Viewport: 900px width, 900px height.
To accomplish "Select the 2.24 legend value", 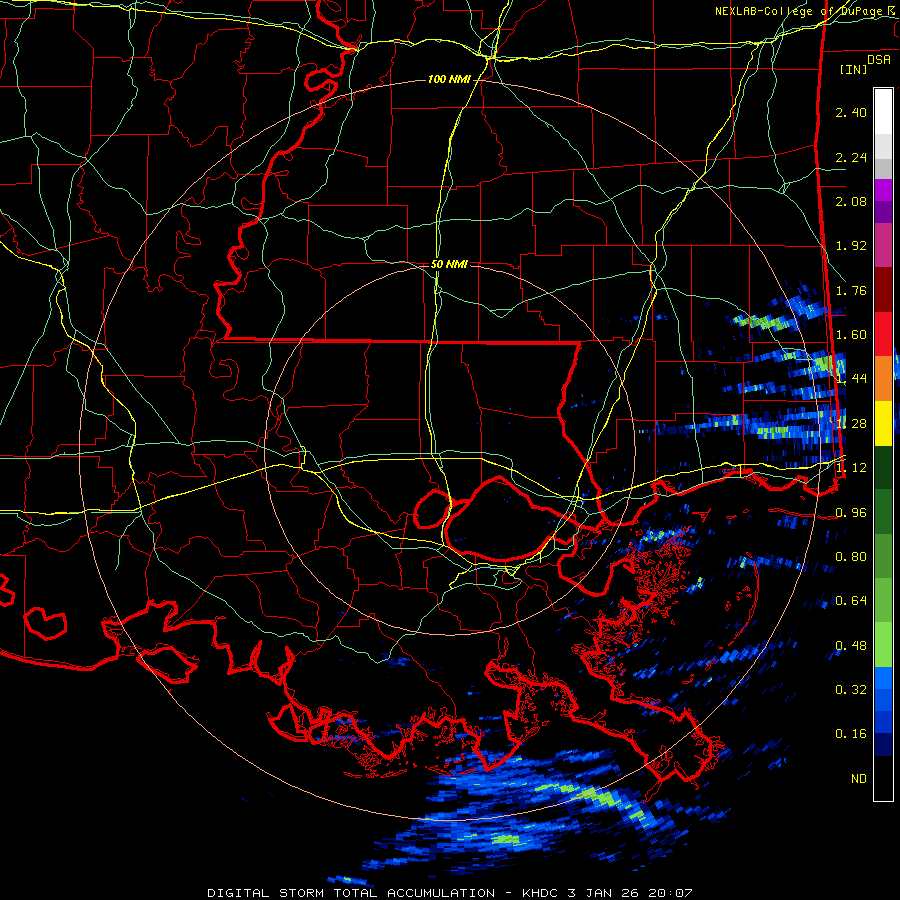I will [x=851, y=157].
